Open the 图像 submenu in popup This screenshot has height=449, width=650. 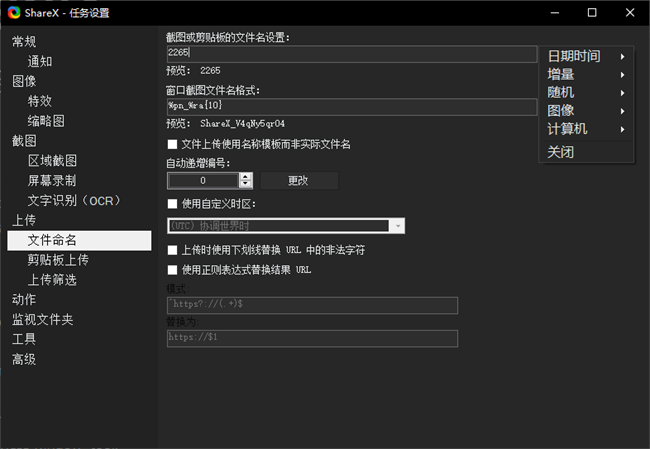click(586, 110)
